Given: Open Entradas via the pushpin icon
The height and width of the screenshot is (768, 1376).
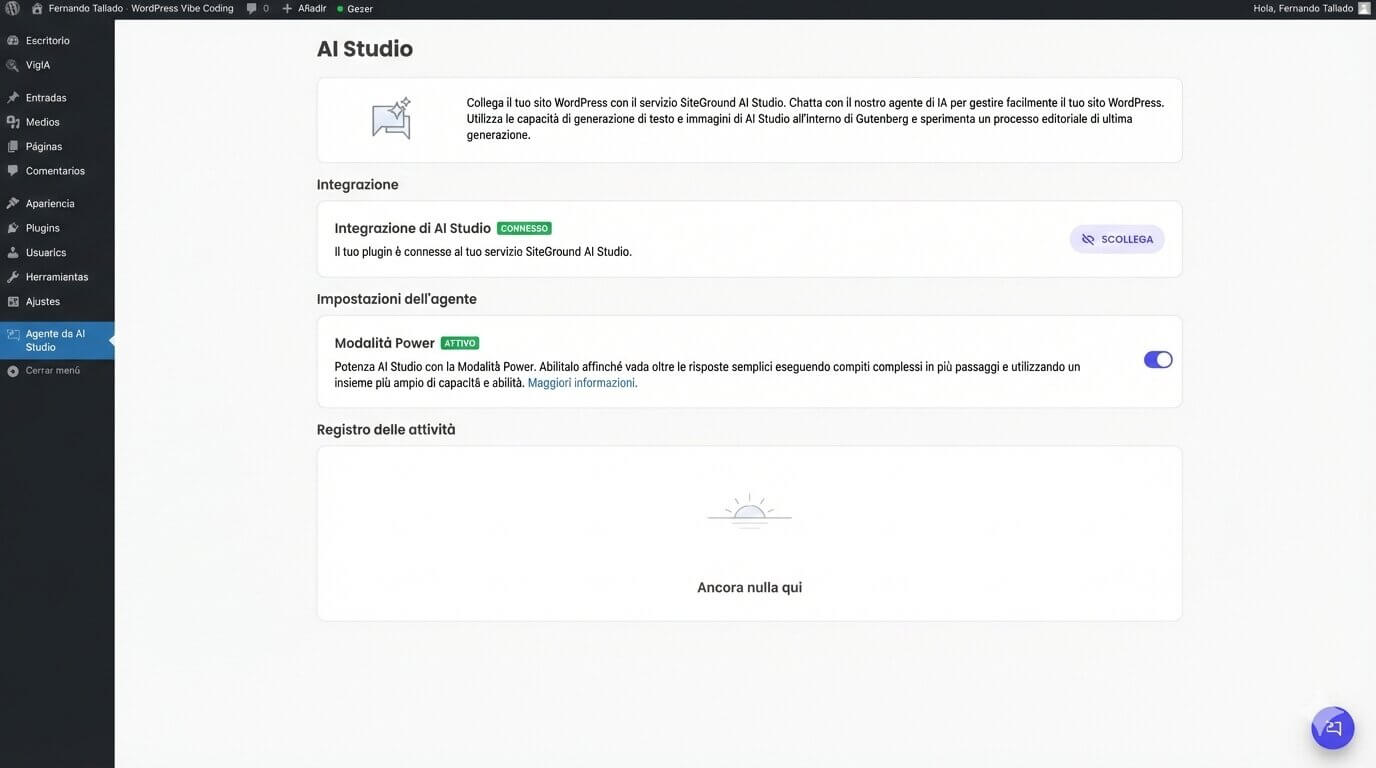Looking at the screenshot, I should pos(14,97).
